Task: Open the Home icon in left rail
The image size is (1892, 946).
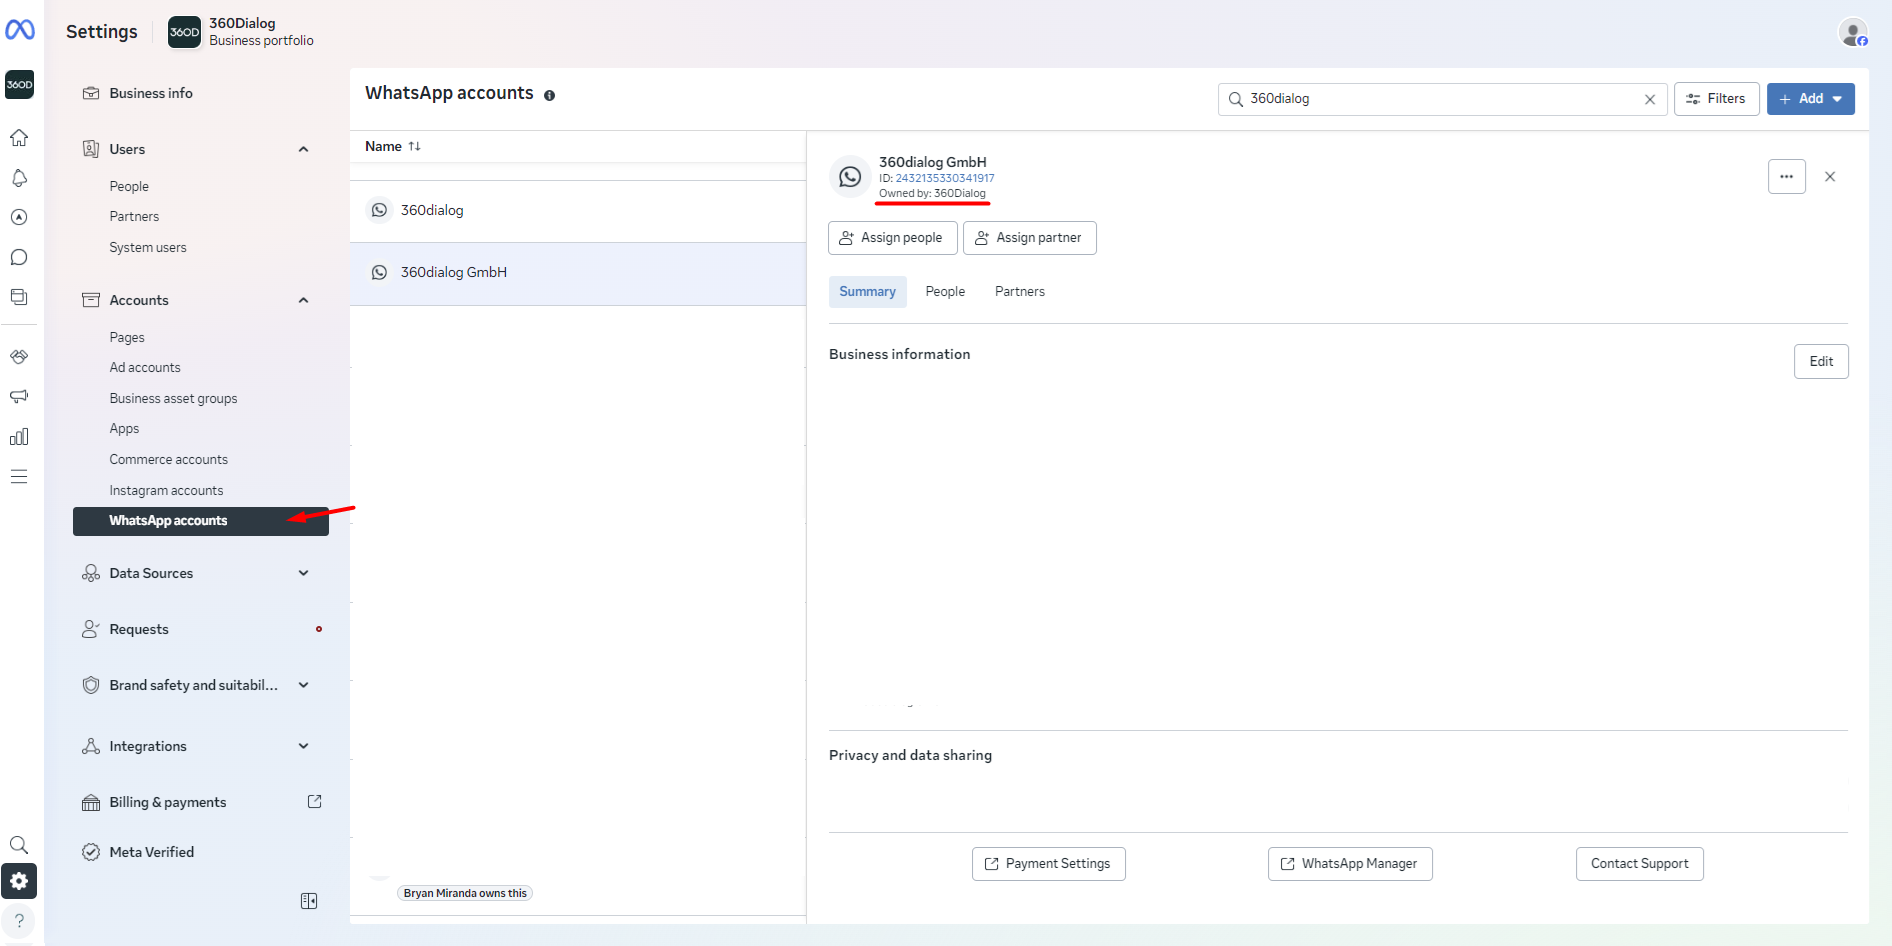Action: [19, 138]
